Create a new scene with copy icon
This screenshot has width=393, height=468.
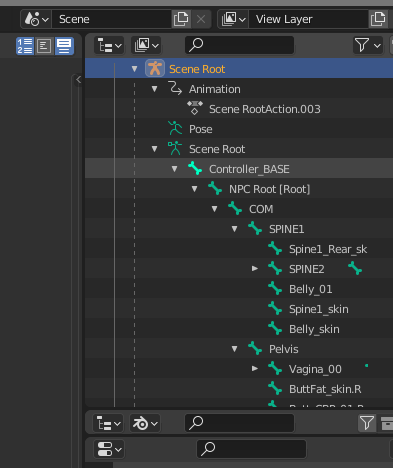pyautogui.click(x=181, y=19)
